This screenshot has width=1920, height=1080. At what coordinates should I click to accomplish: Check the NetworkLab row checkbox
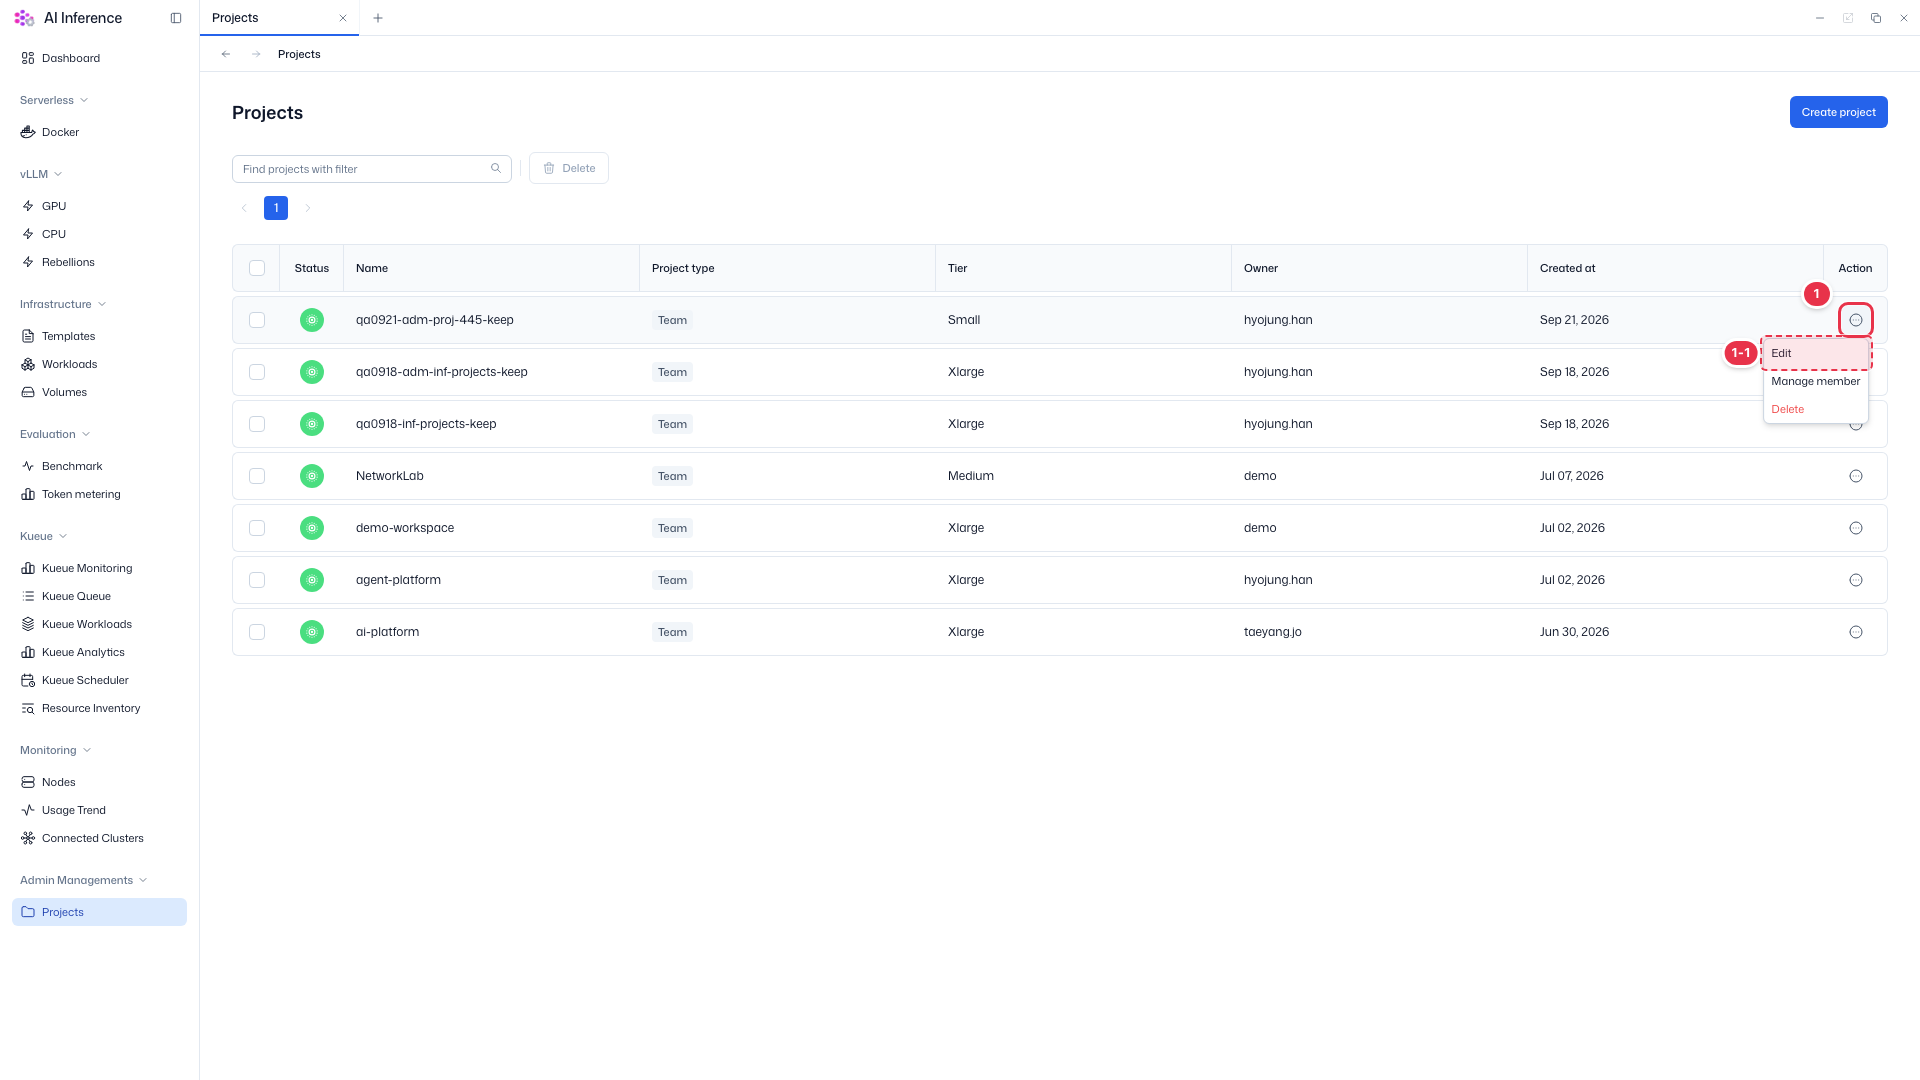point(257,476)
